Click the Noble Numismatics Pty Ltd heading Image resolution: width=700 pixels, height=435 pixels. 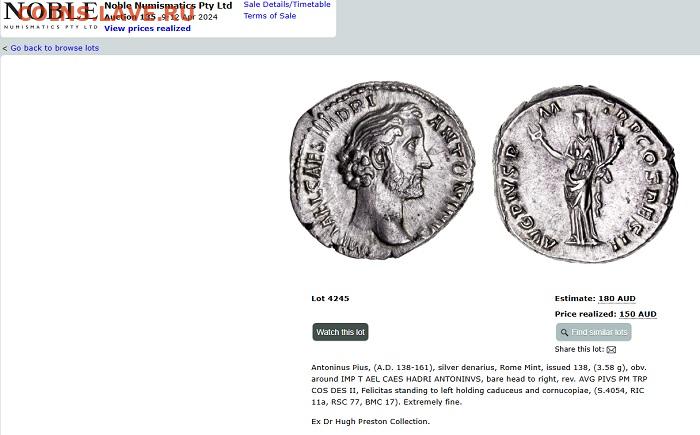click(x=168, y=6)
